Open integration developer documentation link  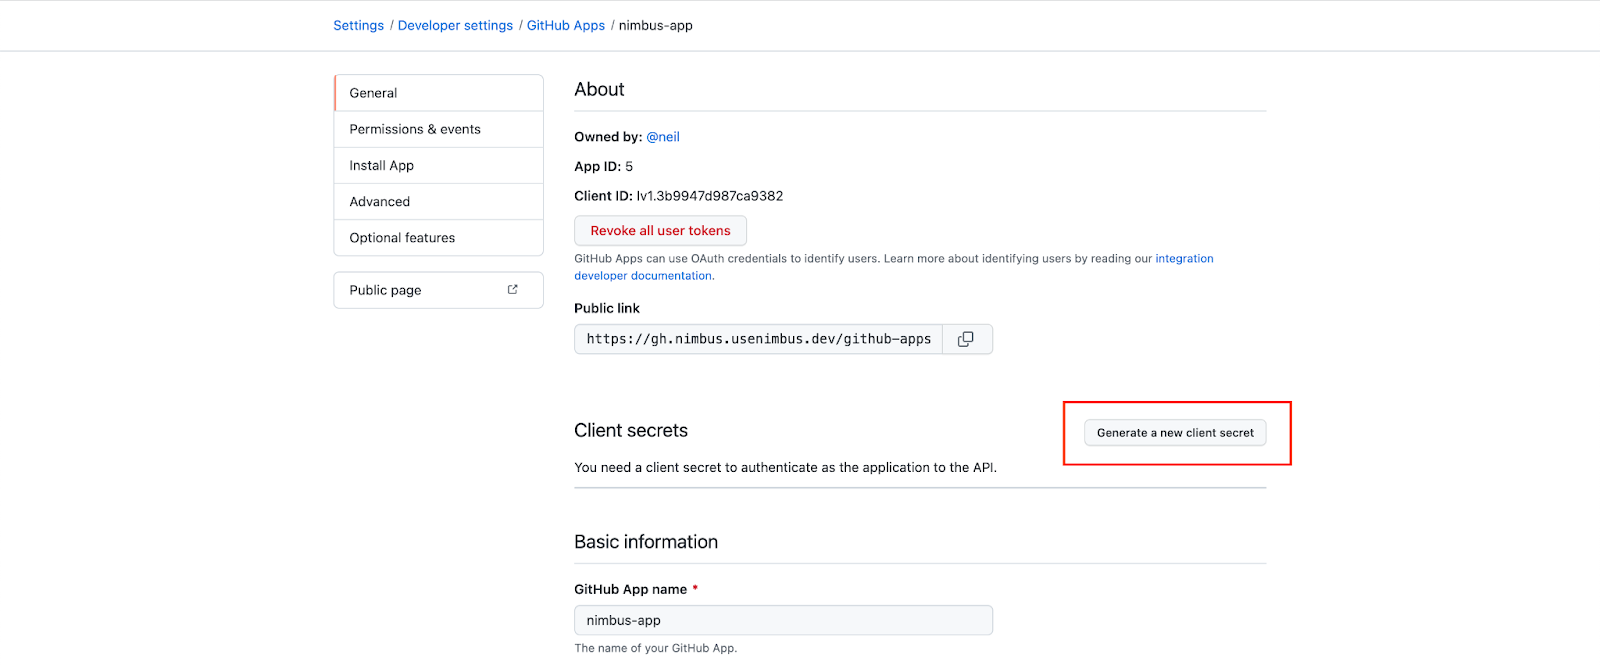pos(1185,259)
